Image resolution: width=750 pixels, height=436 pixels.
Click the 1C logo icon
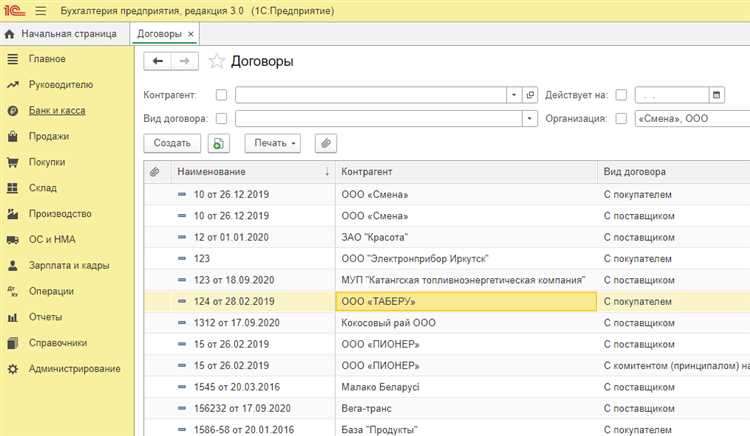tap(14, 11)
